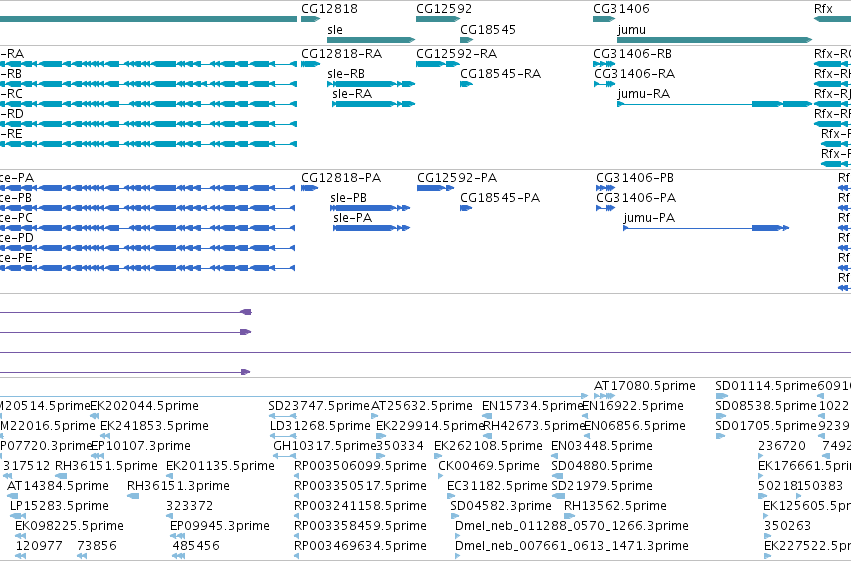Select EST SD01705.5prime

pos(766,426)
